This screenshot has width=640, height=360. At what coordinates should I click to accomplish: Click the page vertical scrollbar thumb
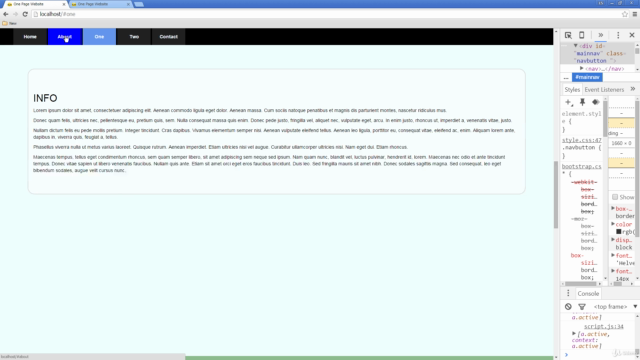[x=556, y=195]
